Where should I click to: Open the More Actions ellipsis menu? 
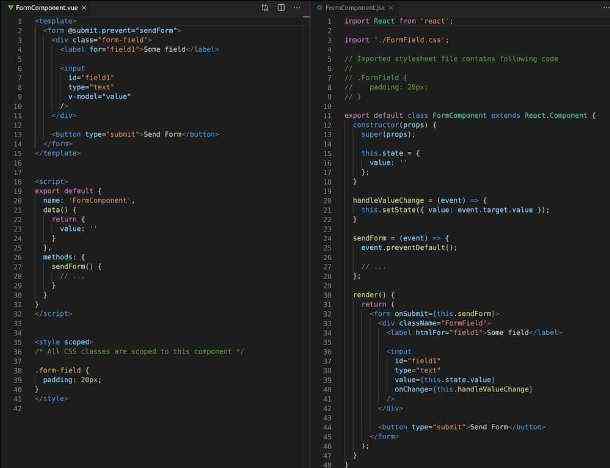[x=297, y=7]
